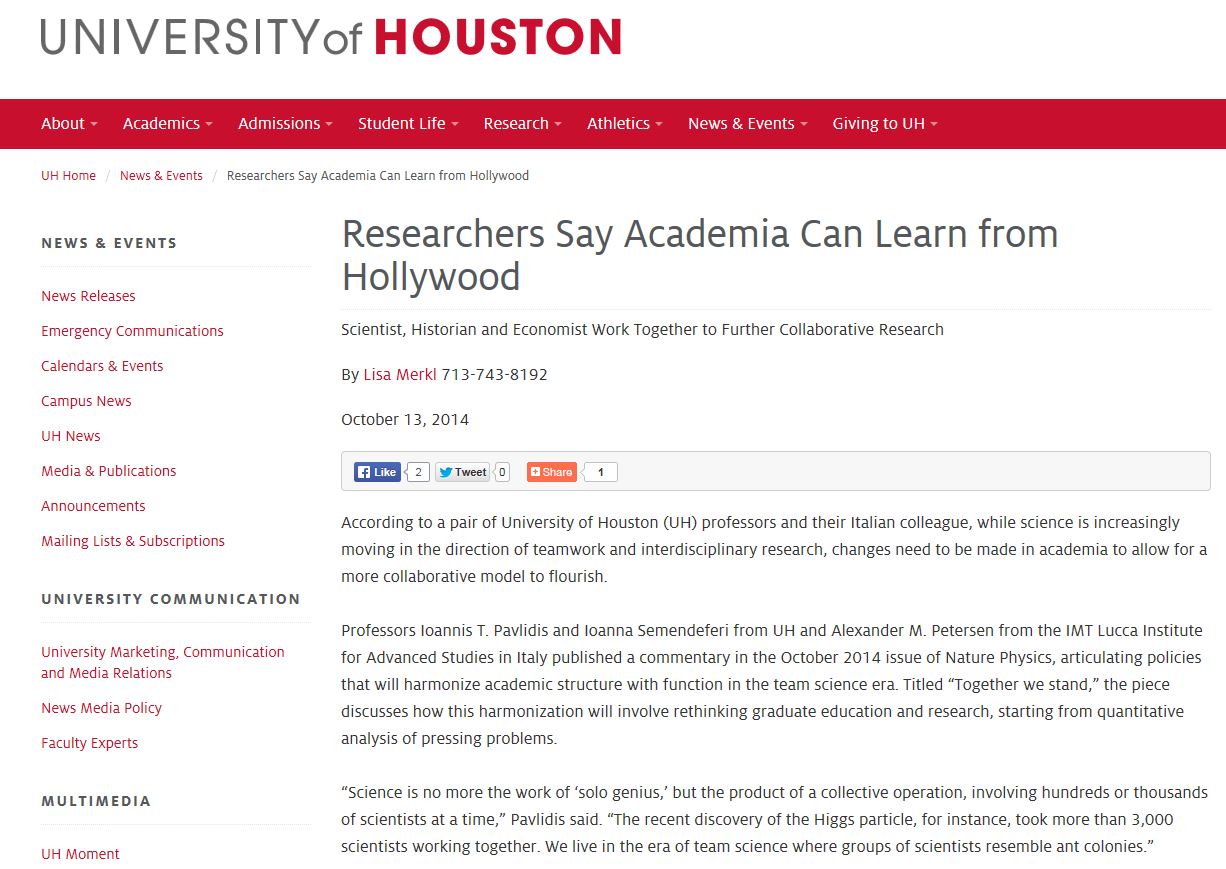
Task: Open the Admissions dropdown menu
Action: click(x=286, y=124)
